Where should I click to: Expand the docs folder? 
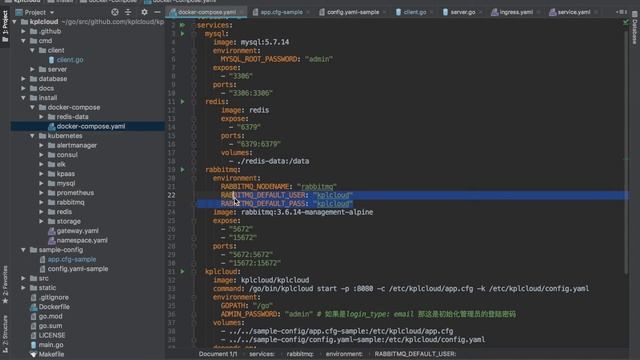(x=23, y=88)
